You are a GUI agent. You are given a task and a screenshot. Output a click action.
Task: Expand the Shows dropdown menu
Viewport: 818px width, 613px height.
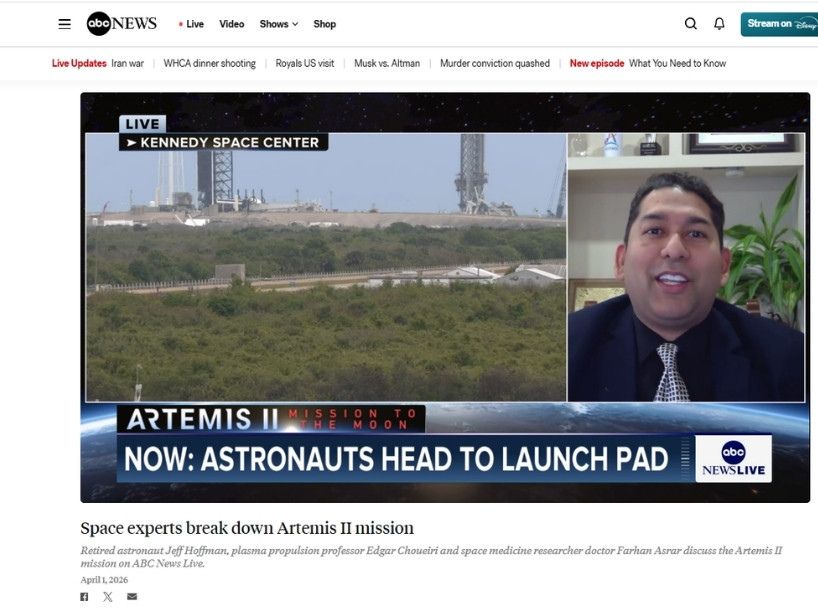click(279, 24)
